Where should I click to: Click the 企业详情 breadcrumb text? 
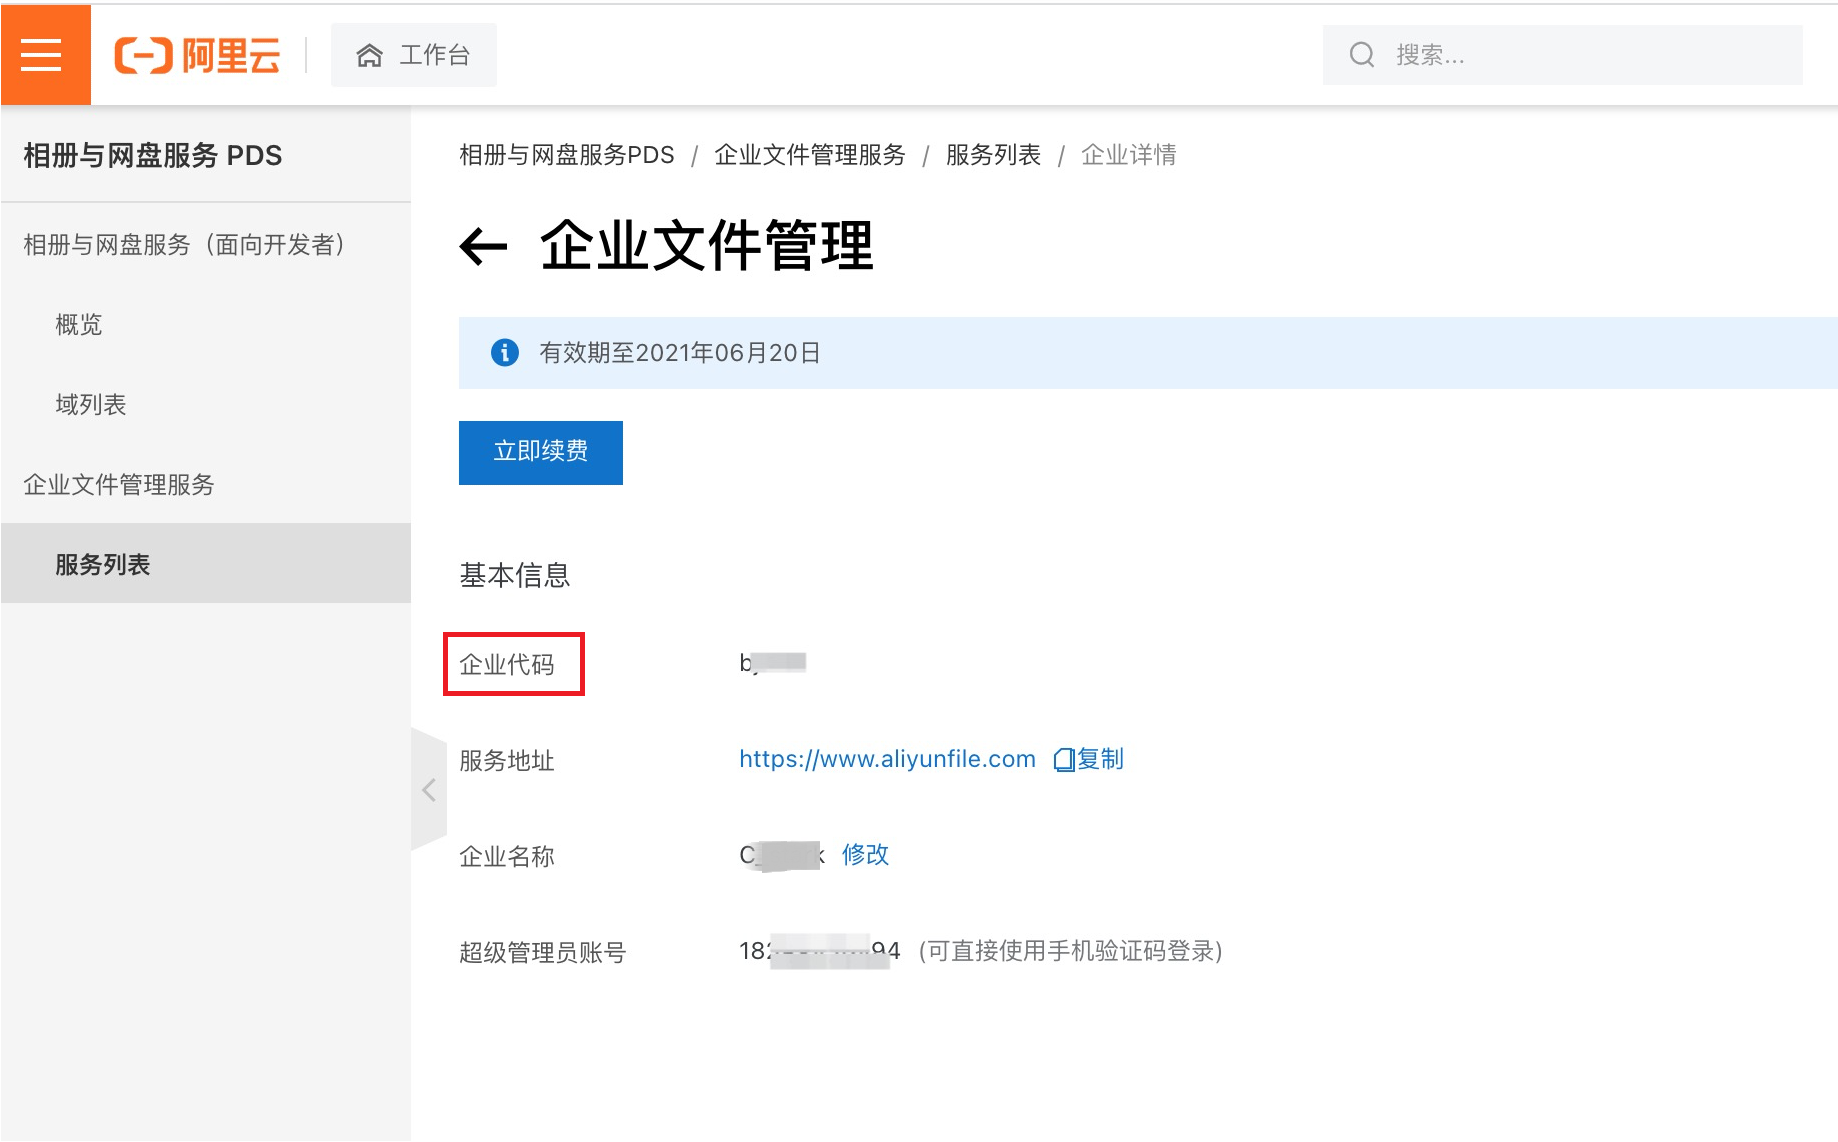click(1129, 155)
